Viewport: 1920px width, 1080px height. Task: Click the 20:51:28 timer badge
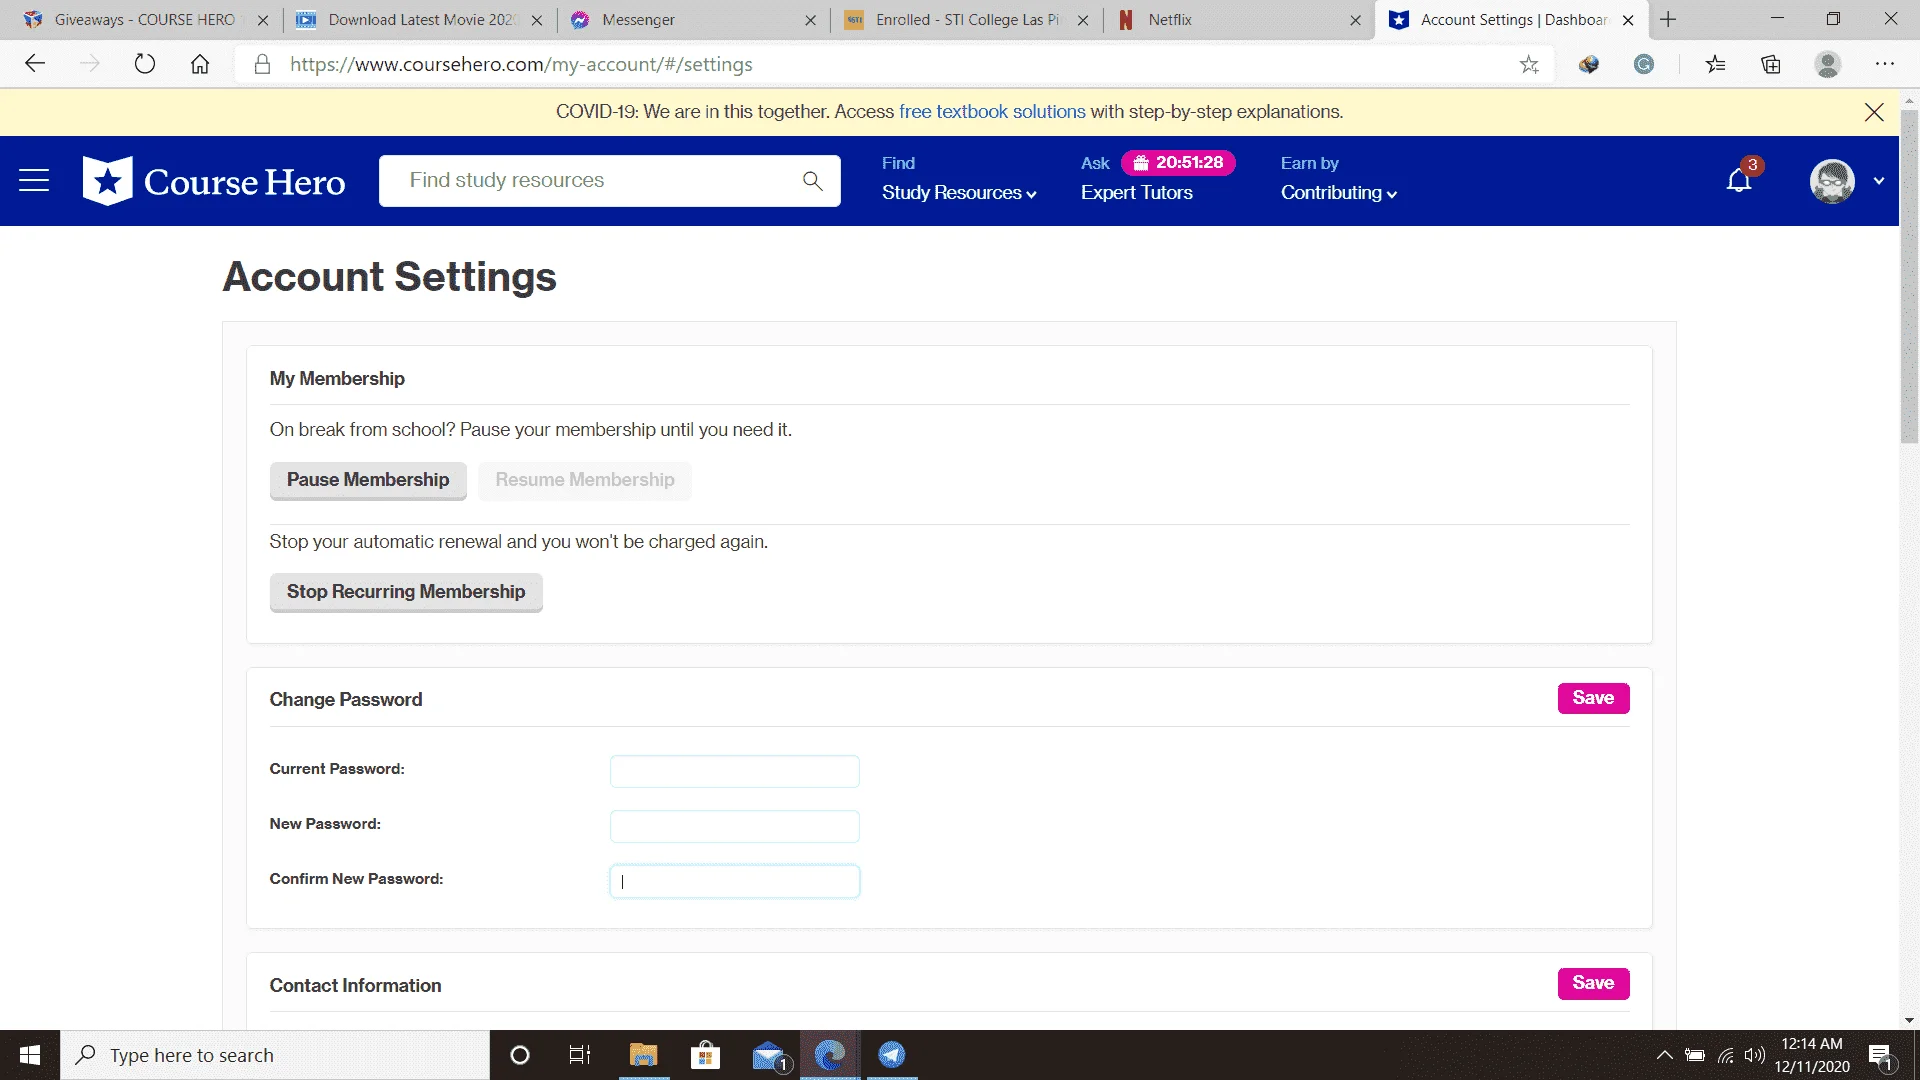click(1178, 163)
